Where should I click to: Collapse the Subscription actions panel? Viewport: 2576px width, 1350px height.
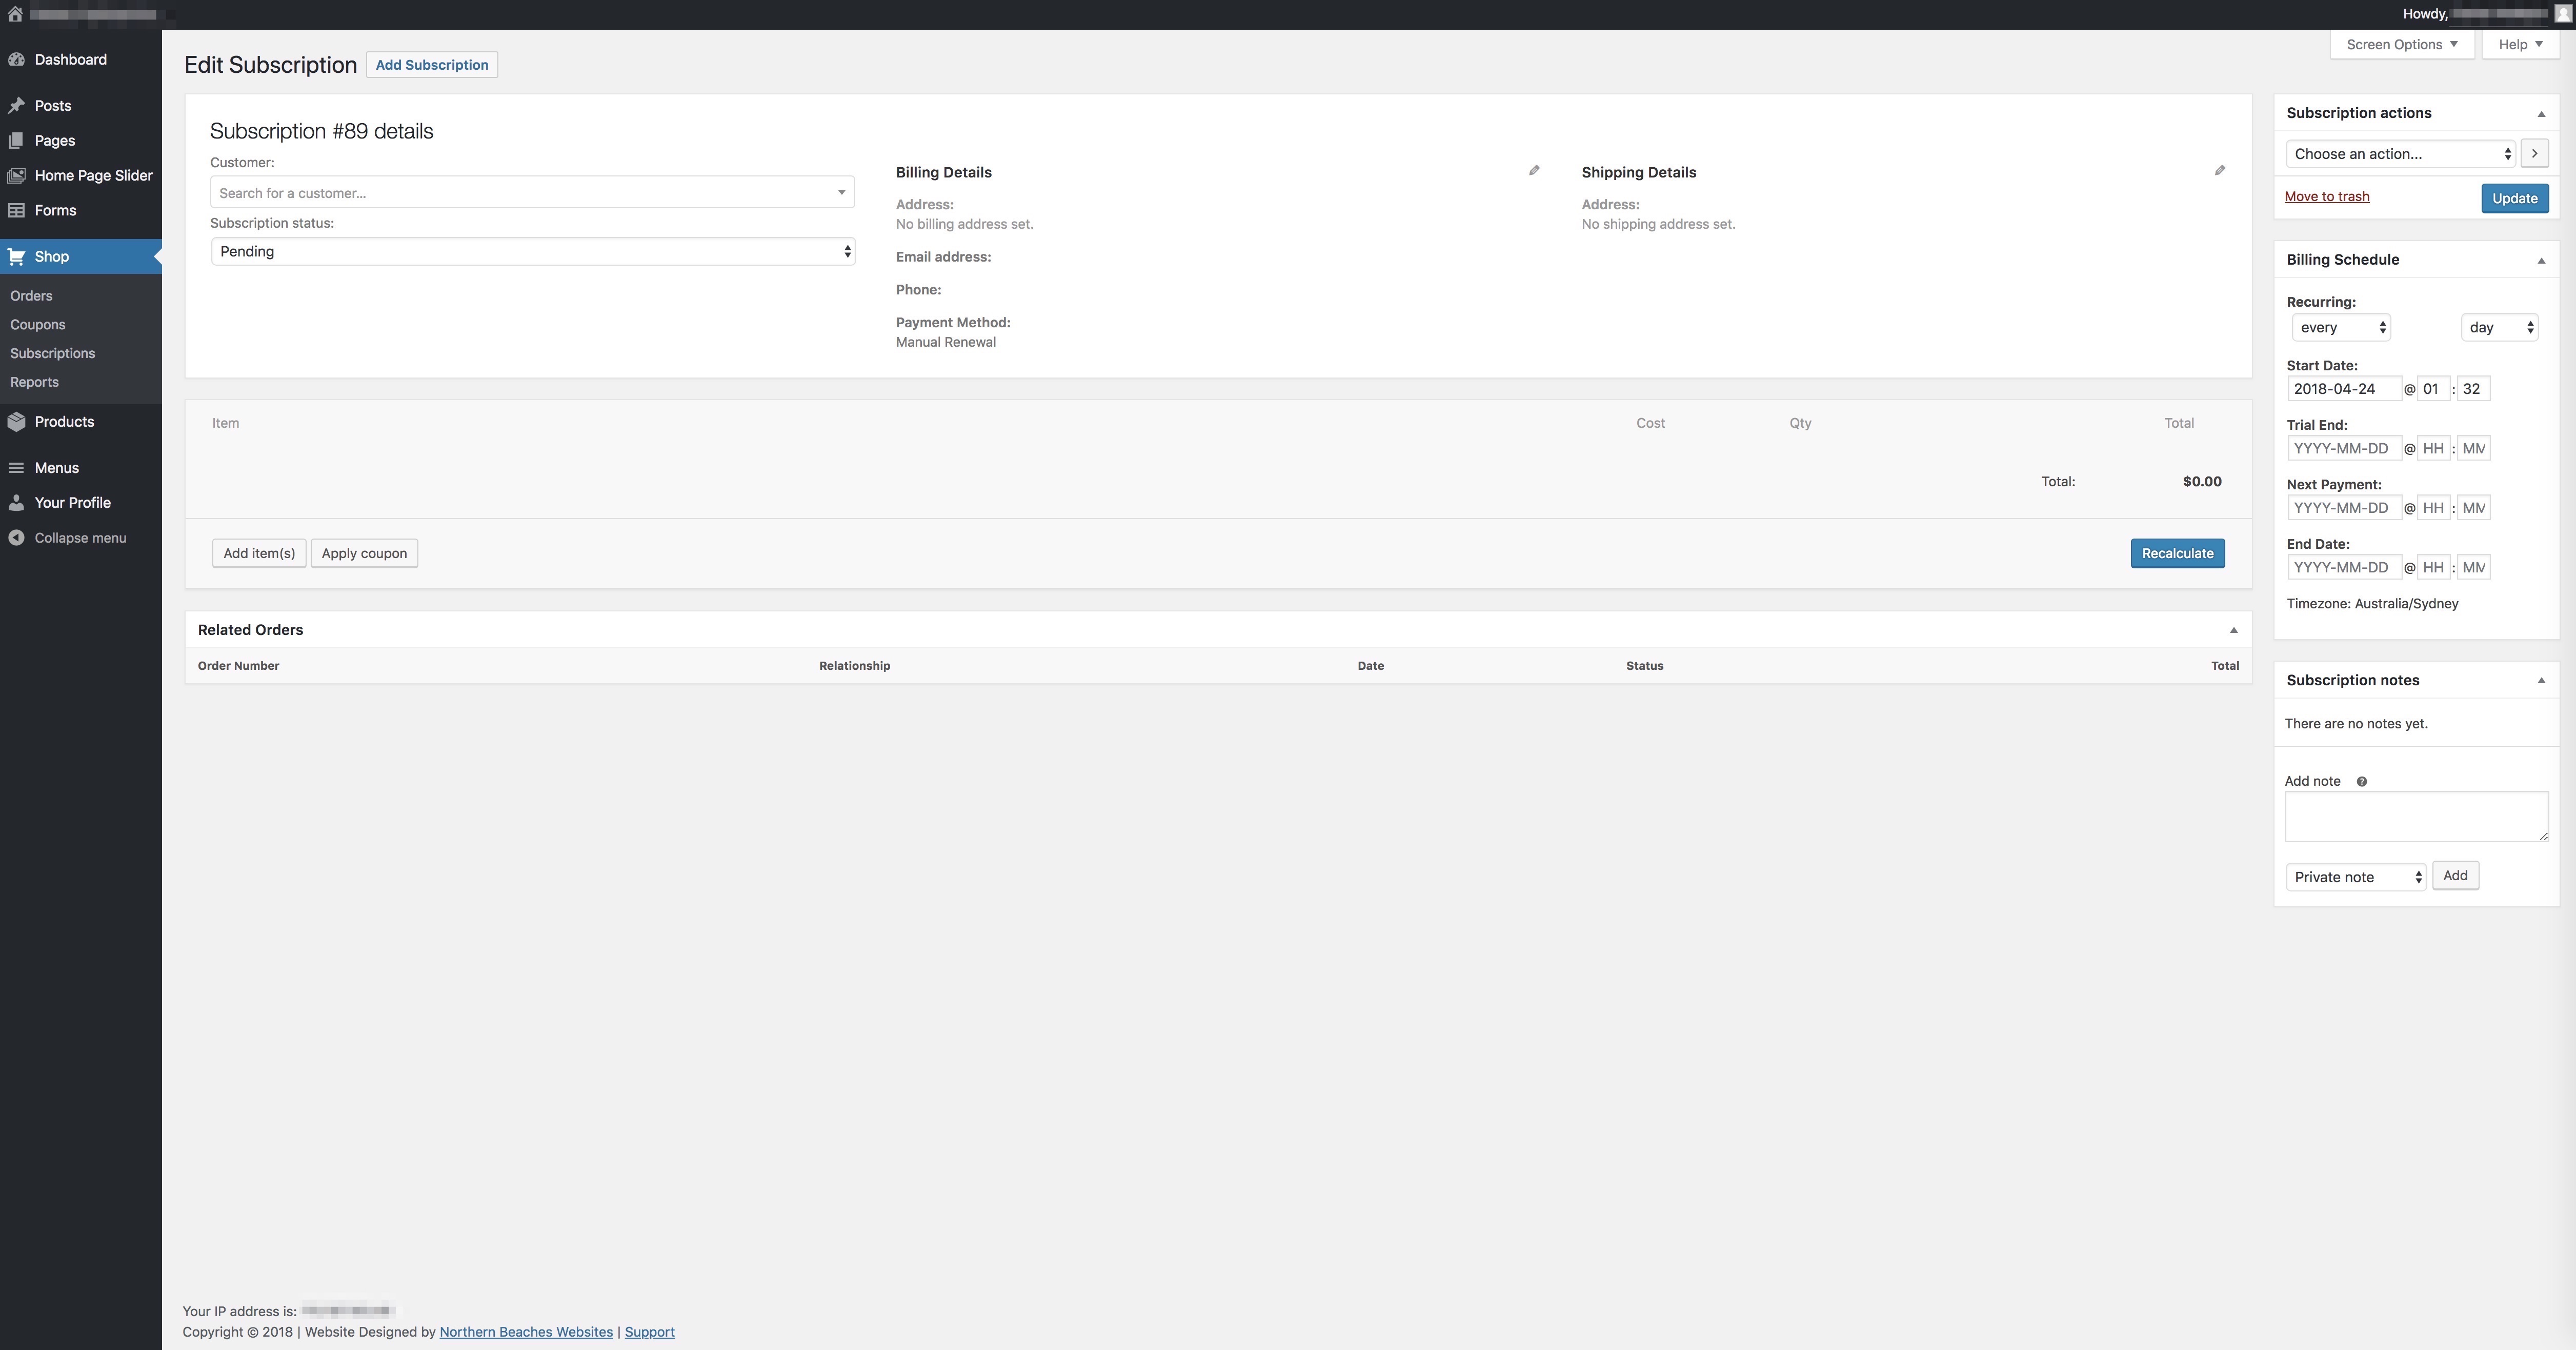(x=2541, y=114)
